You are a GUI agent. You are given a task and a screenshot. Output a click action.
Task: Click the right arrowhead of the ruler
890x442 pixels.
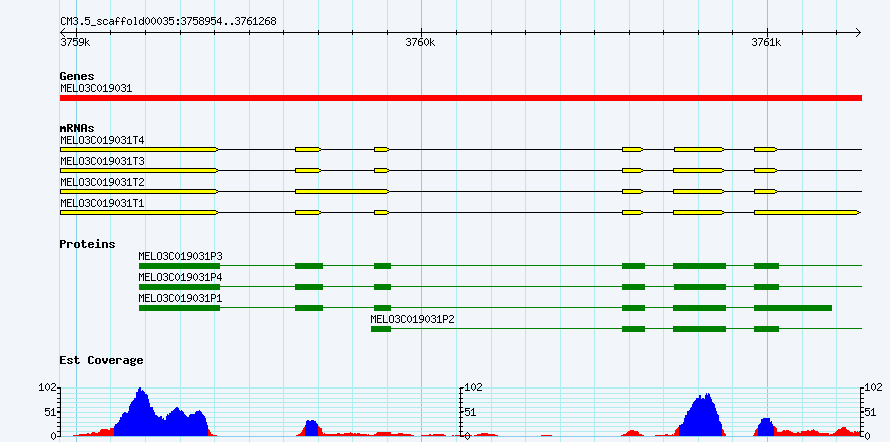pos(858,32)
